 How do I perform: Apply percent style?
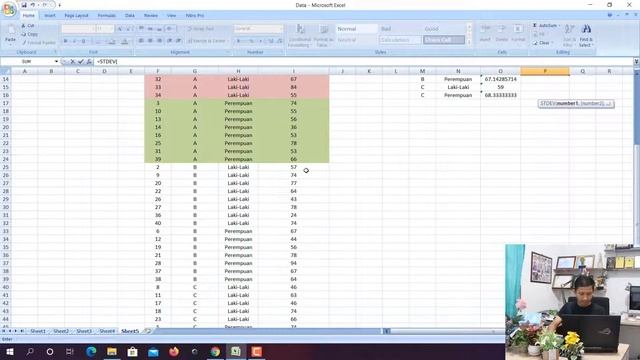point(251,41)
